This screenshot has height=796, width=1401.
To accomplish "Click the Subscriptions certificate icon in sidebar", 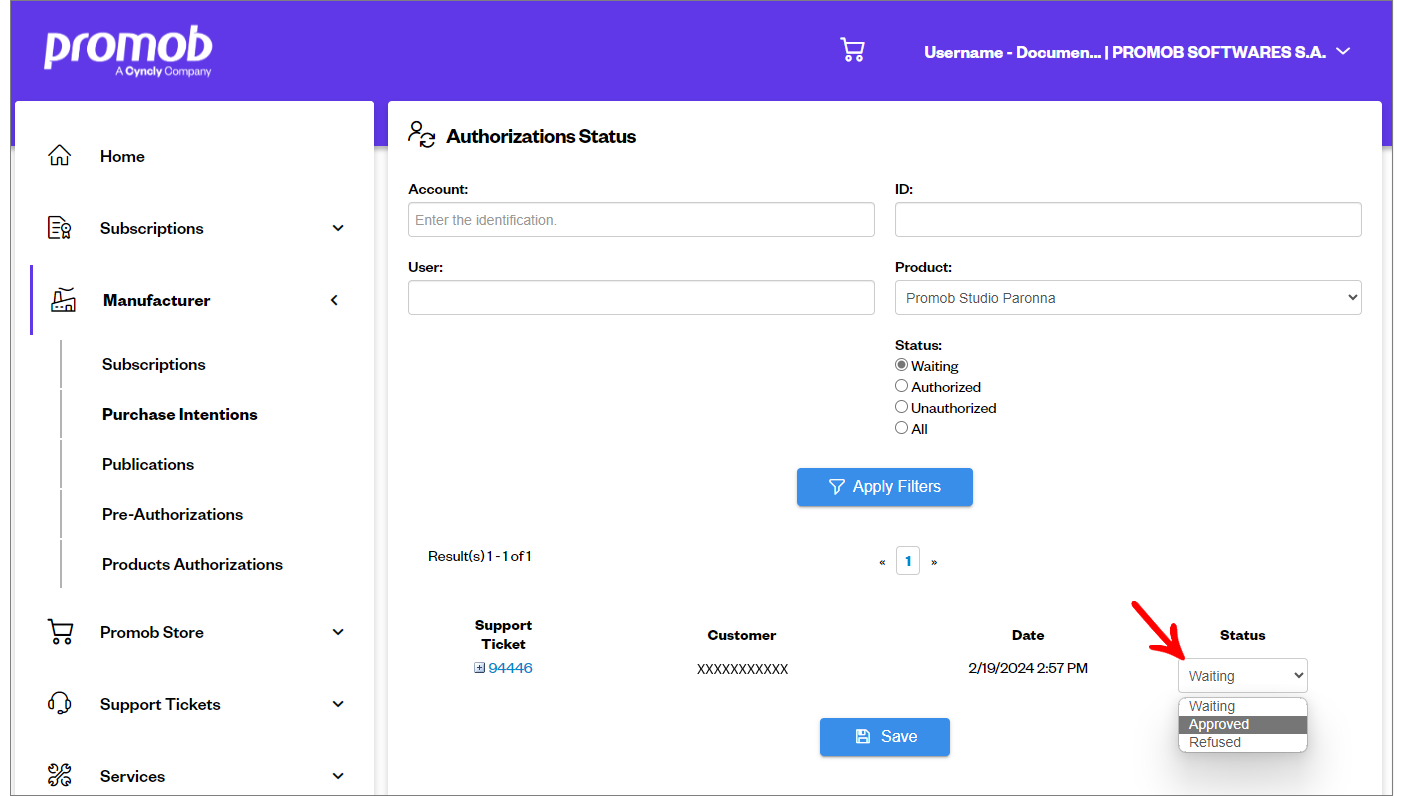I will point(60,228).
